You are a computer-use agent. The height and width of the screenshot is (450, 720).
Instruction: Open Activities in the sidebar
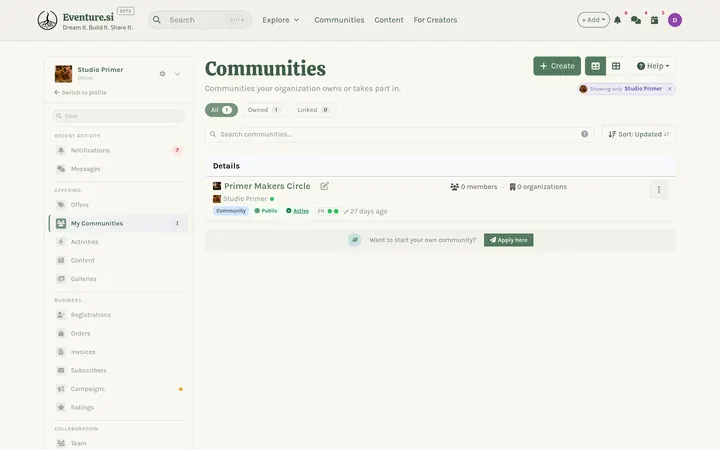[118, 242]
